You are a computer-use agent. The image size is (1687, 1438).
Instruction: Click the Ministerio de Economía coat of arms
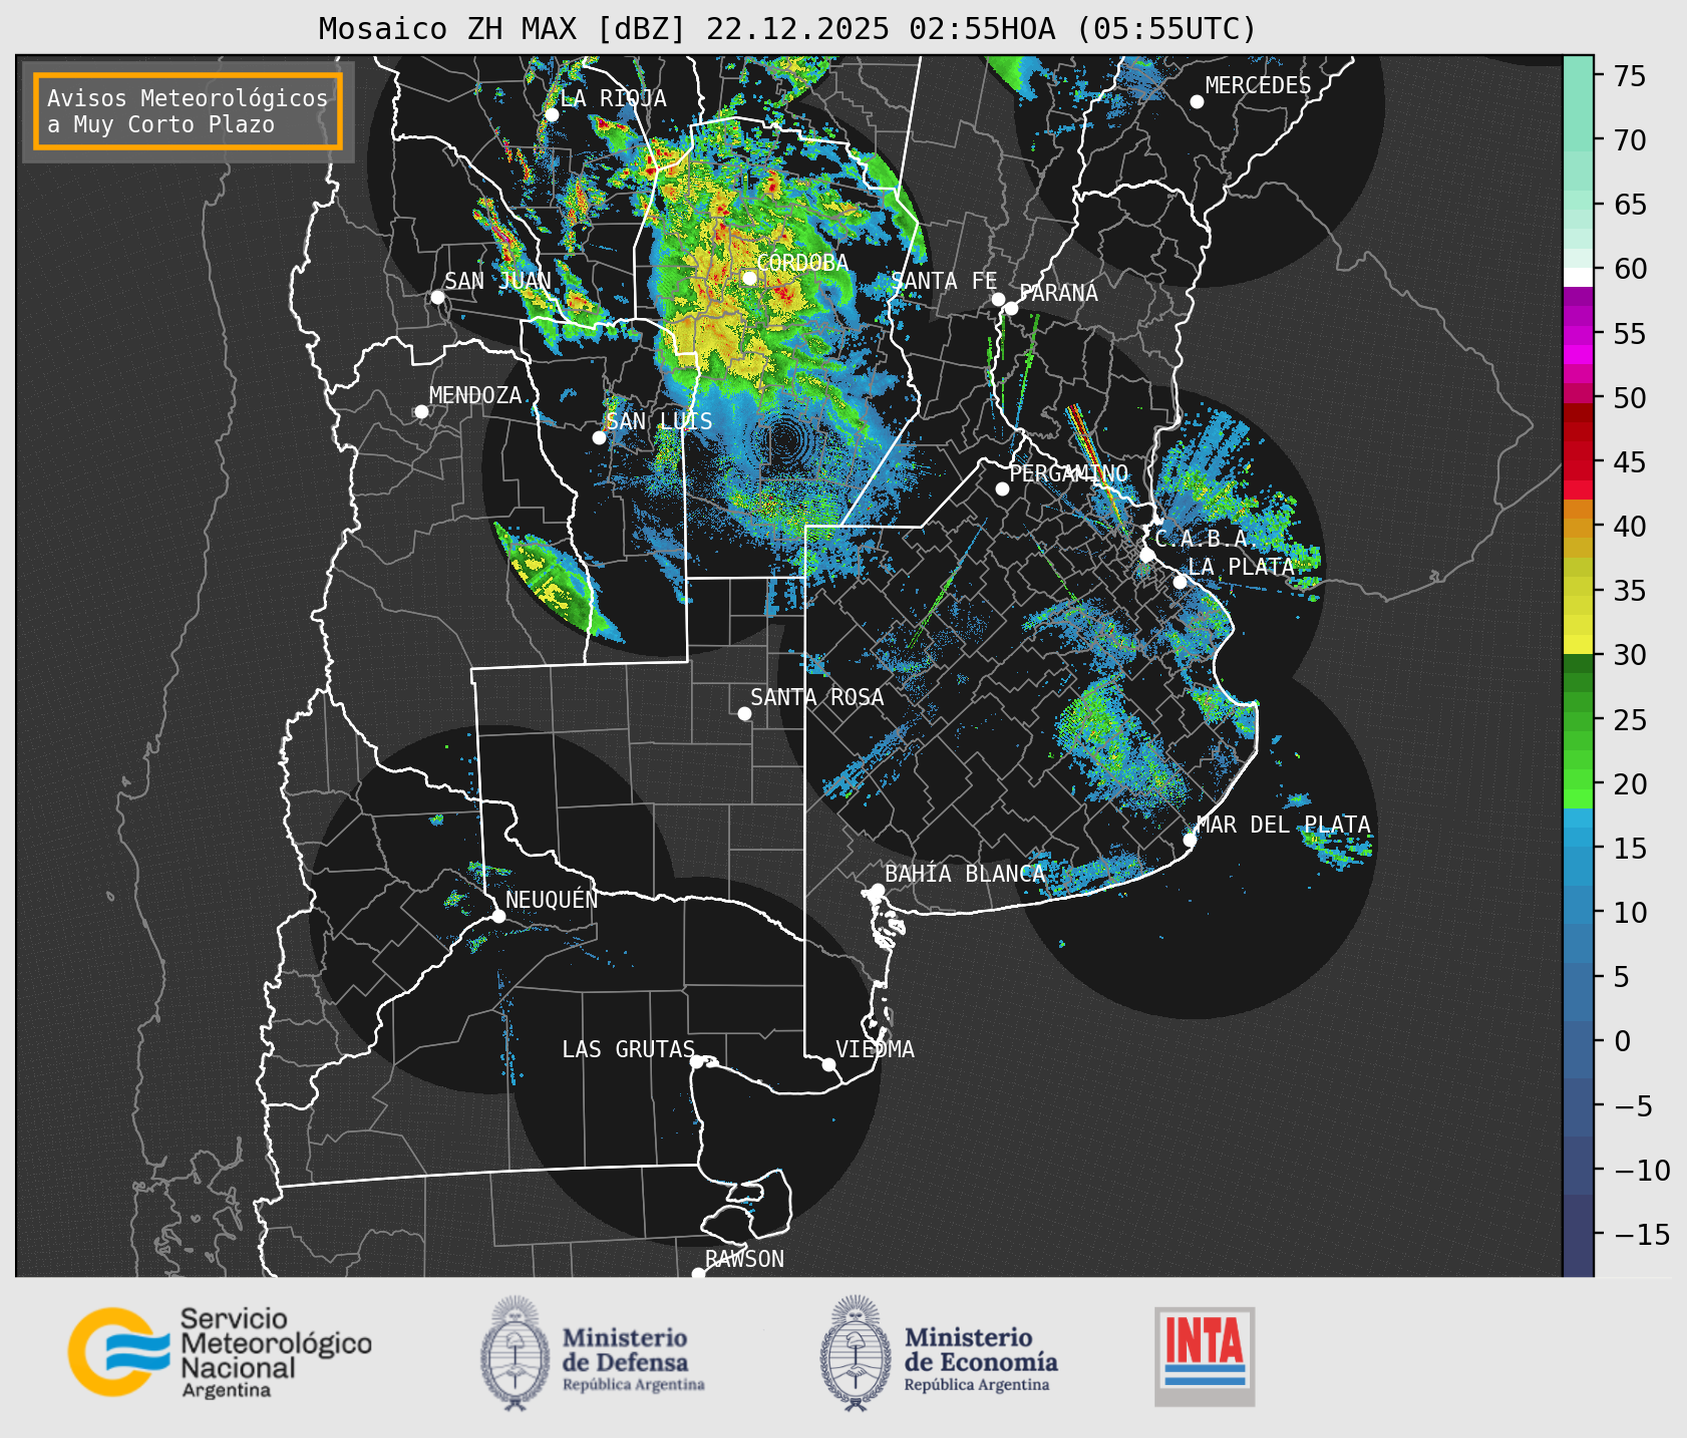856,1353
